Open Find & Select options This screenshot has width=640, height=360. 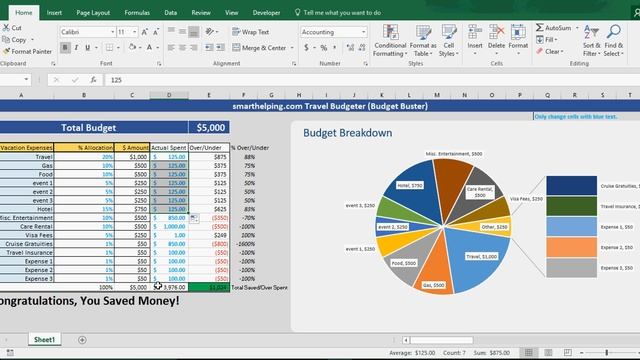point(613,40)
